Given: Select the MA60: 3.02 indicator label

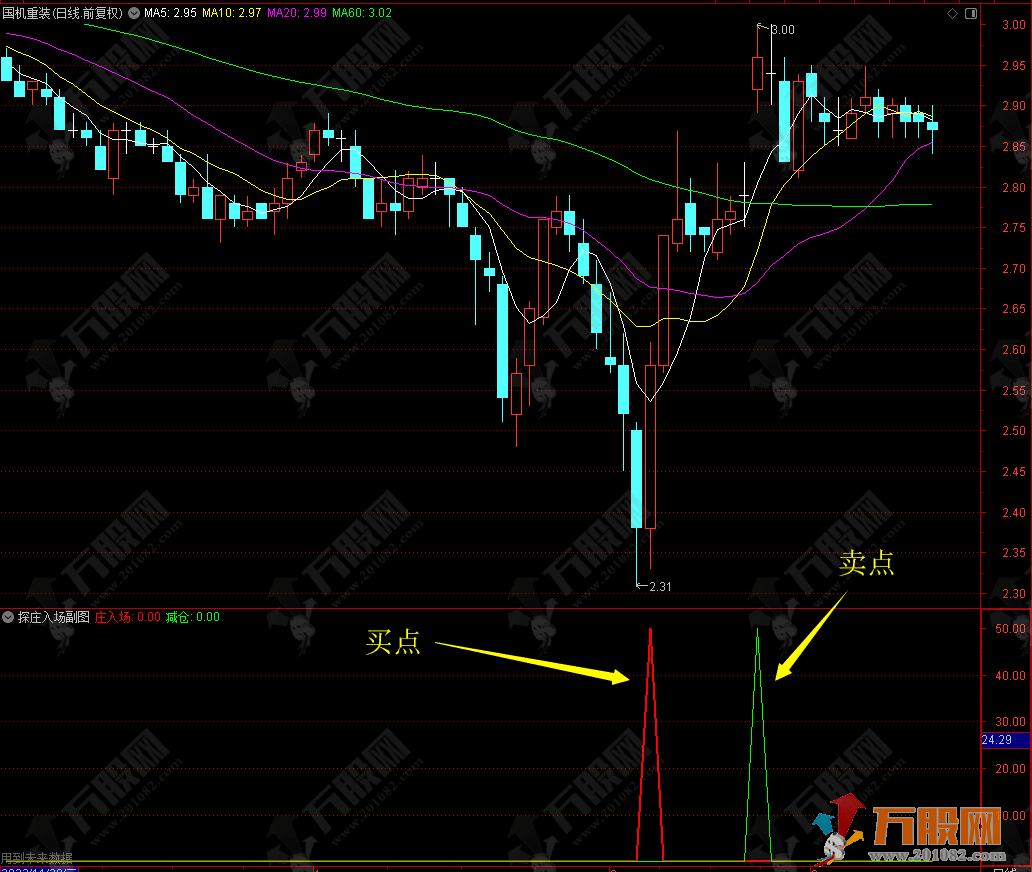Looking at the screenshot, I should pyautogui.click(x=362, y=13).
